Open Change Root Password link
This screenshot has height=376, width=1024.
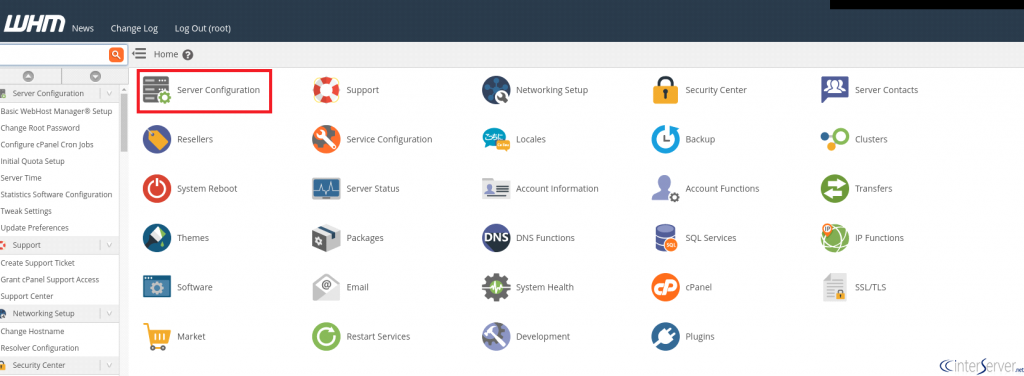pyautogui.click(x=40, y=128)
